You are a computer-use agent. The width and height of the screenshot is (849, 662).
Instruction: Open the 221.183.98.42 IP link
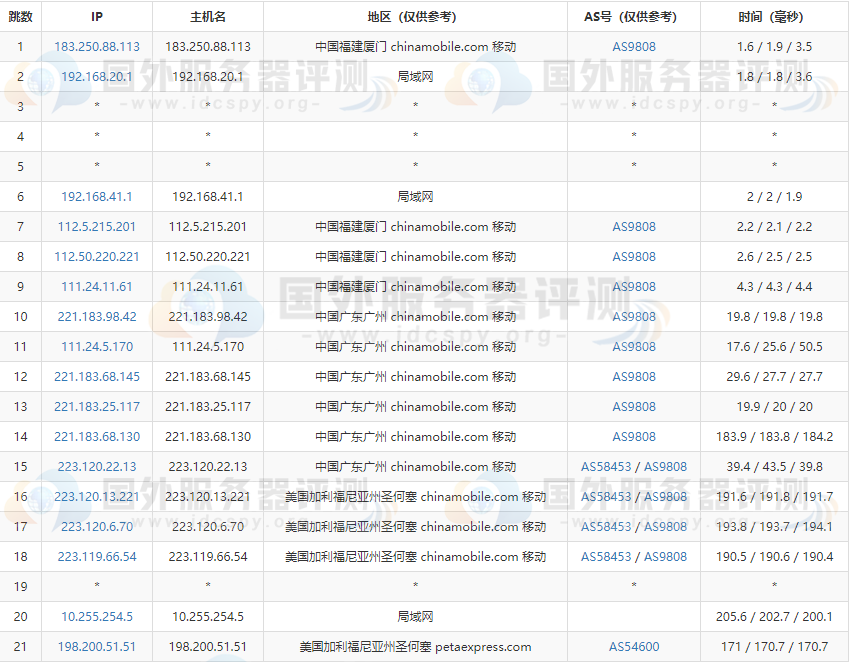(x=97, y=317)
